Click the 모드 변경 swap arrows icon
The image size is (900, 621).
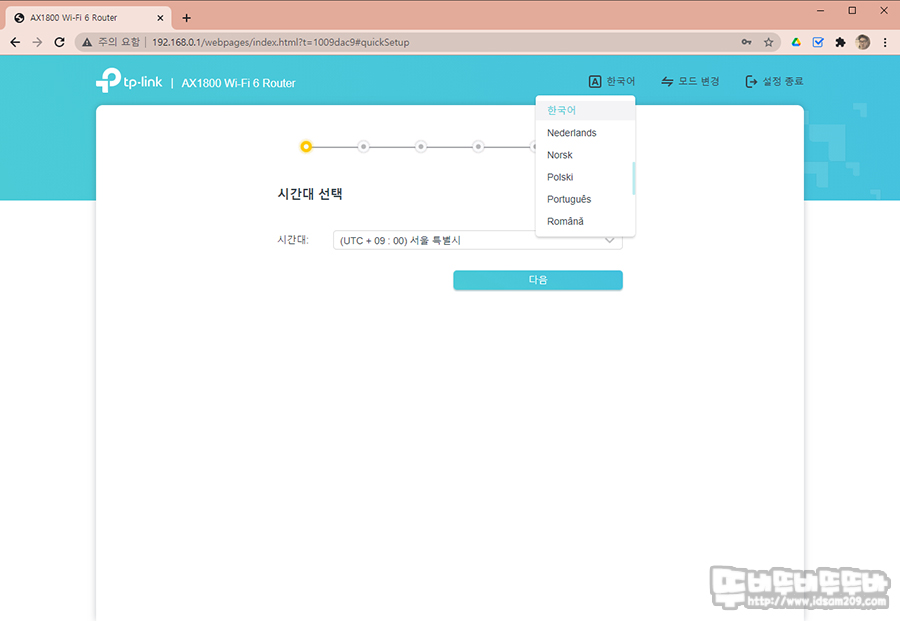(x=667, y=81)
